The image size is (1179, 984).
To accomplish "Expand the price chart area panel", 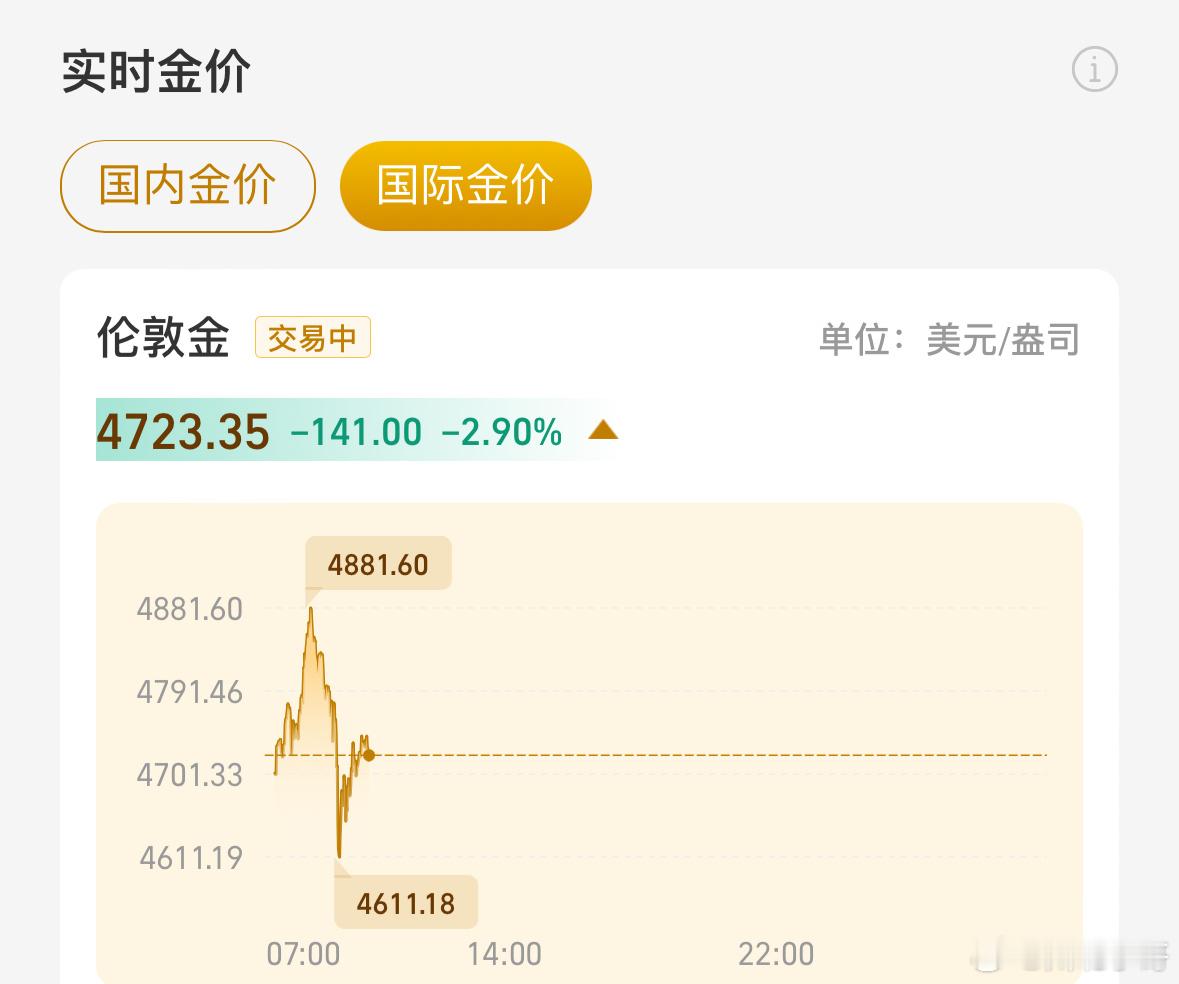I will (x=590, y=740).
